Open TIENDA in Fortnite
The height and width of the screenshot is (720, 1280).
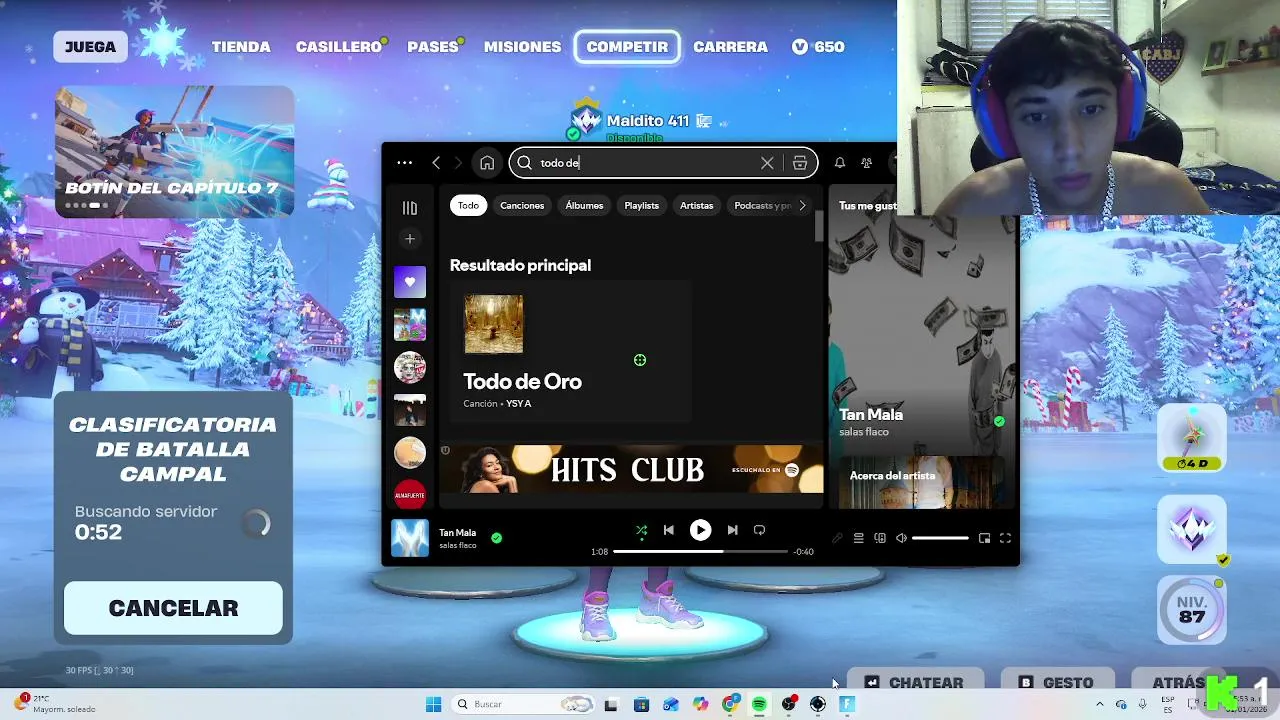tap(241, 47)
